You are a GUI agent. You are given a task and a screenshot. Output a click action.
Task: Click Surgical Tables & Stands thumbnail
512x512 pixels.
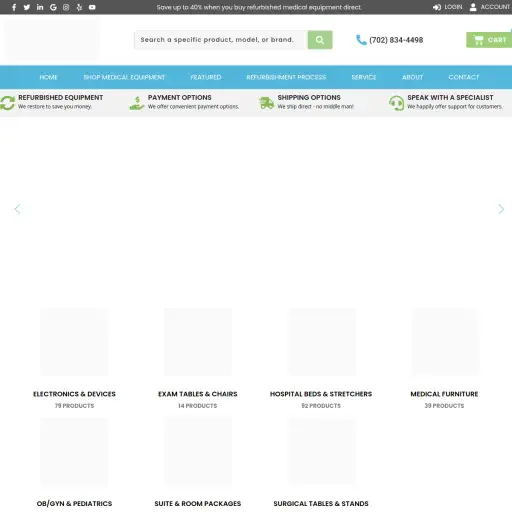tap(322, 451)
